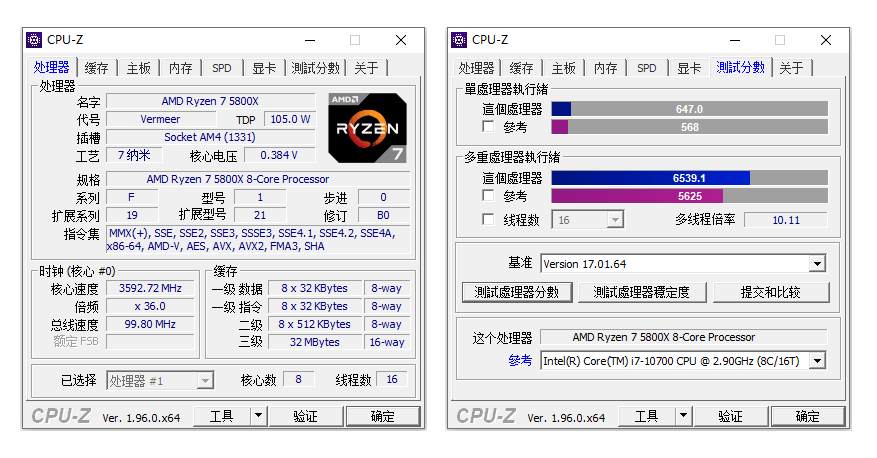Start the 測試處理器穩定度 stress test
Viewport: 877px width, 458px height.
641,292
